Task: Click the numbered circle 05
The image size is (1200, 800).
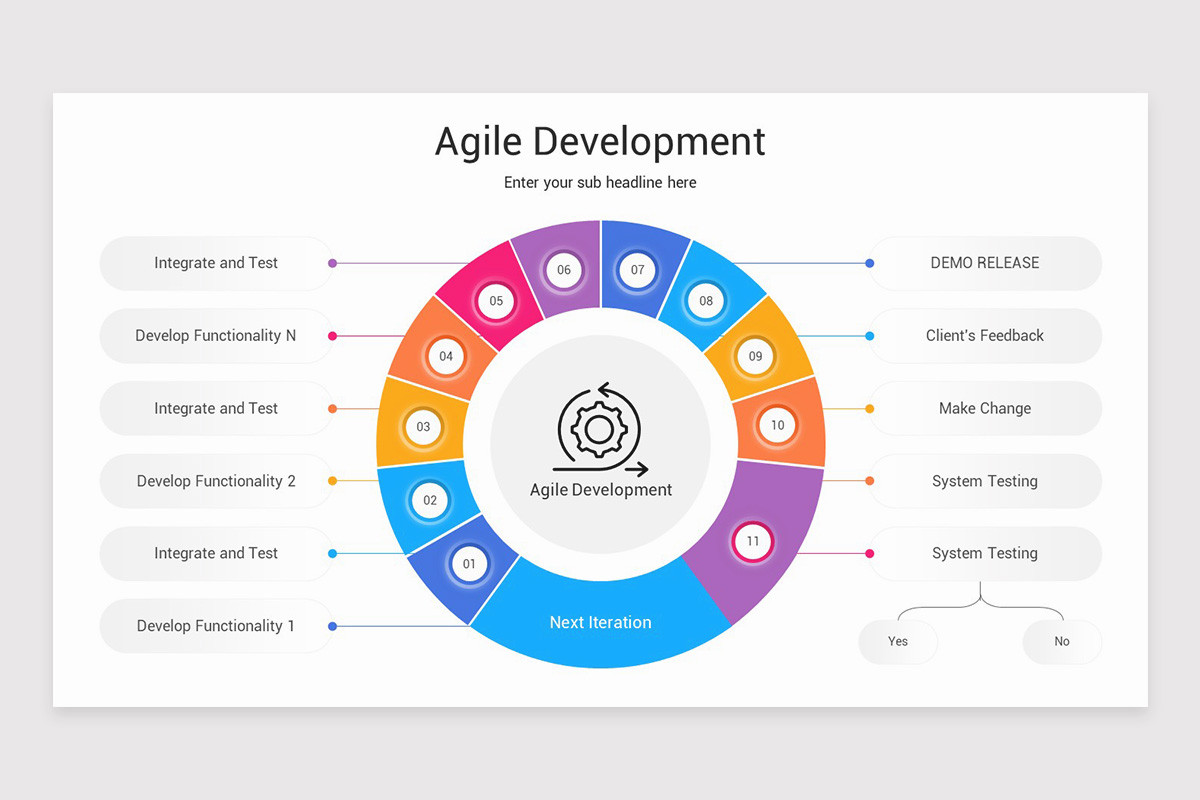Action: (x=495, y=300)
